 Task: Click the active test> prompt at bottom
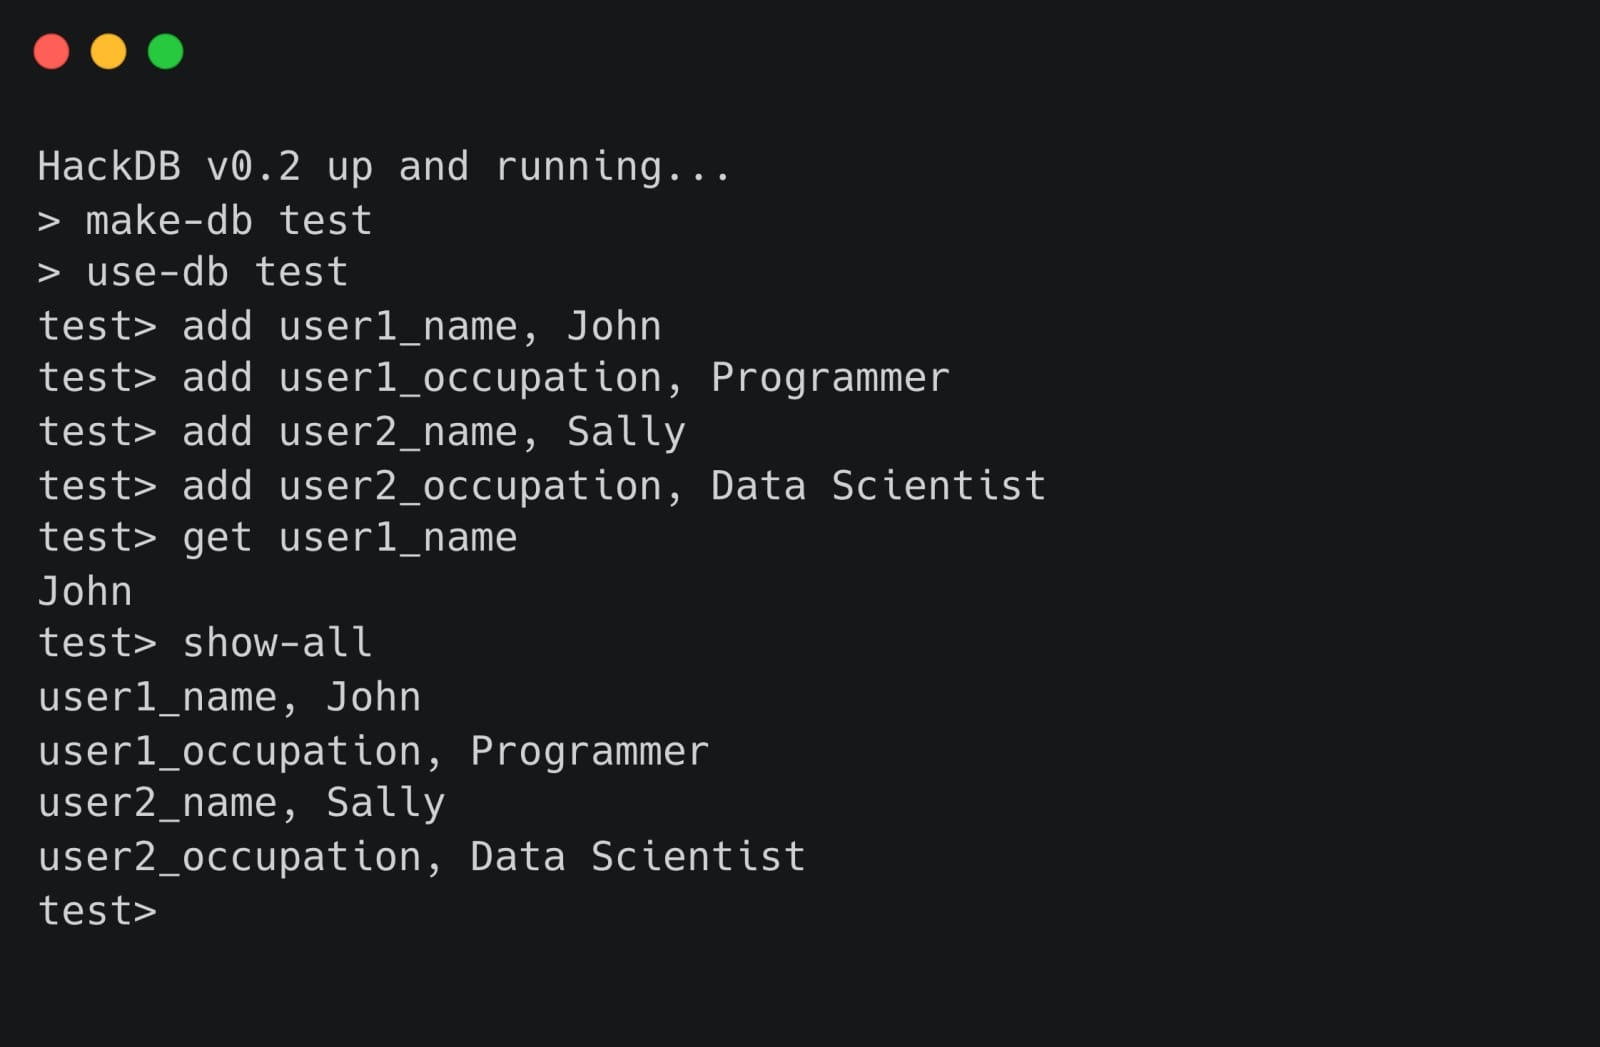tap(97, 910)
